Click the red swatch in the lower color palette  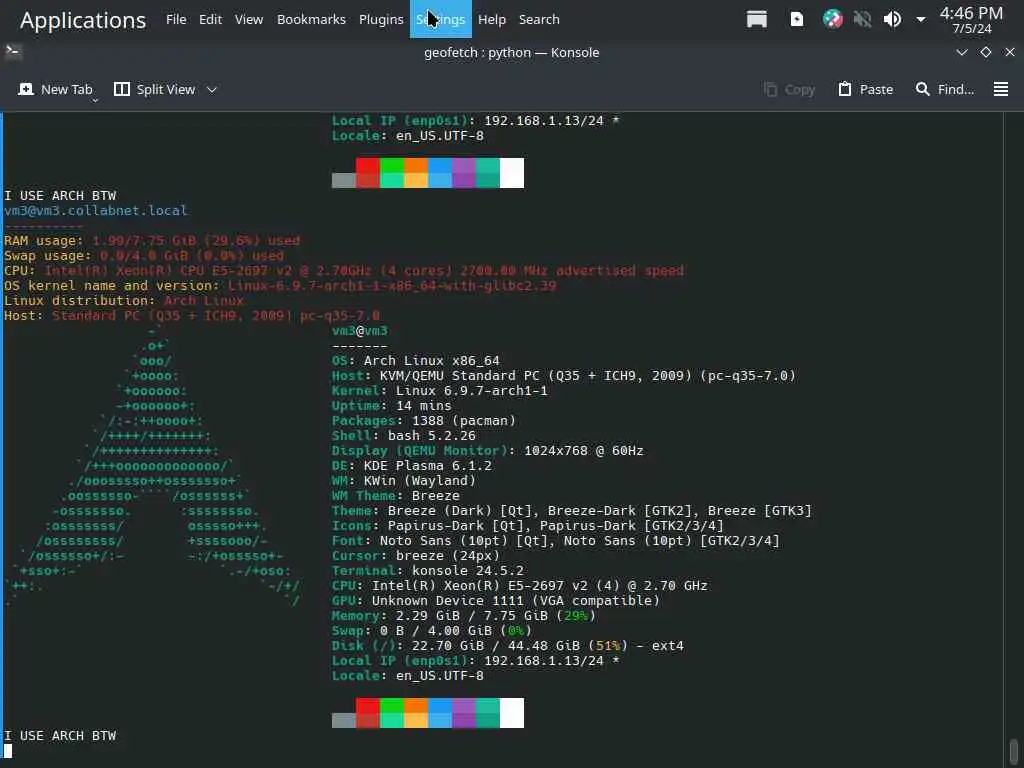(368, 712)
